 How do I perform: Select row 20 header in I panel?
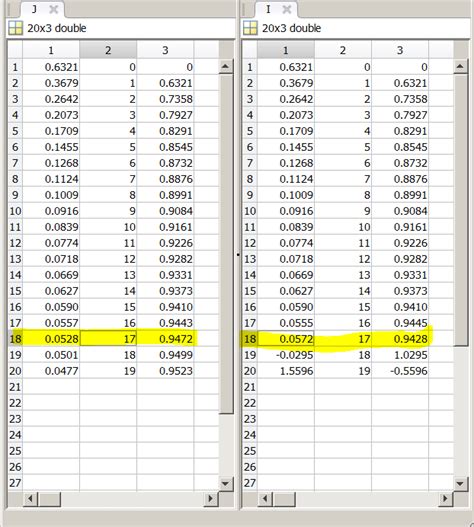[250, 371]
